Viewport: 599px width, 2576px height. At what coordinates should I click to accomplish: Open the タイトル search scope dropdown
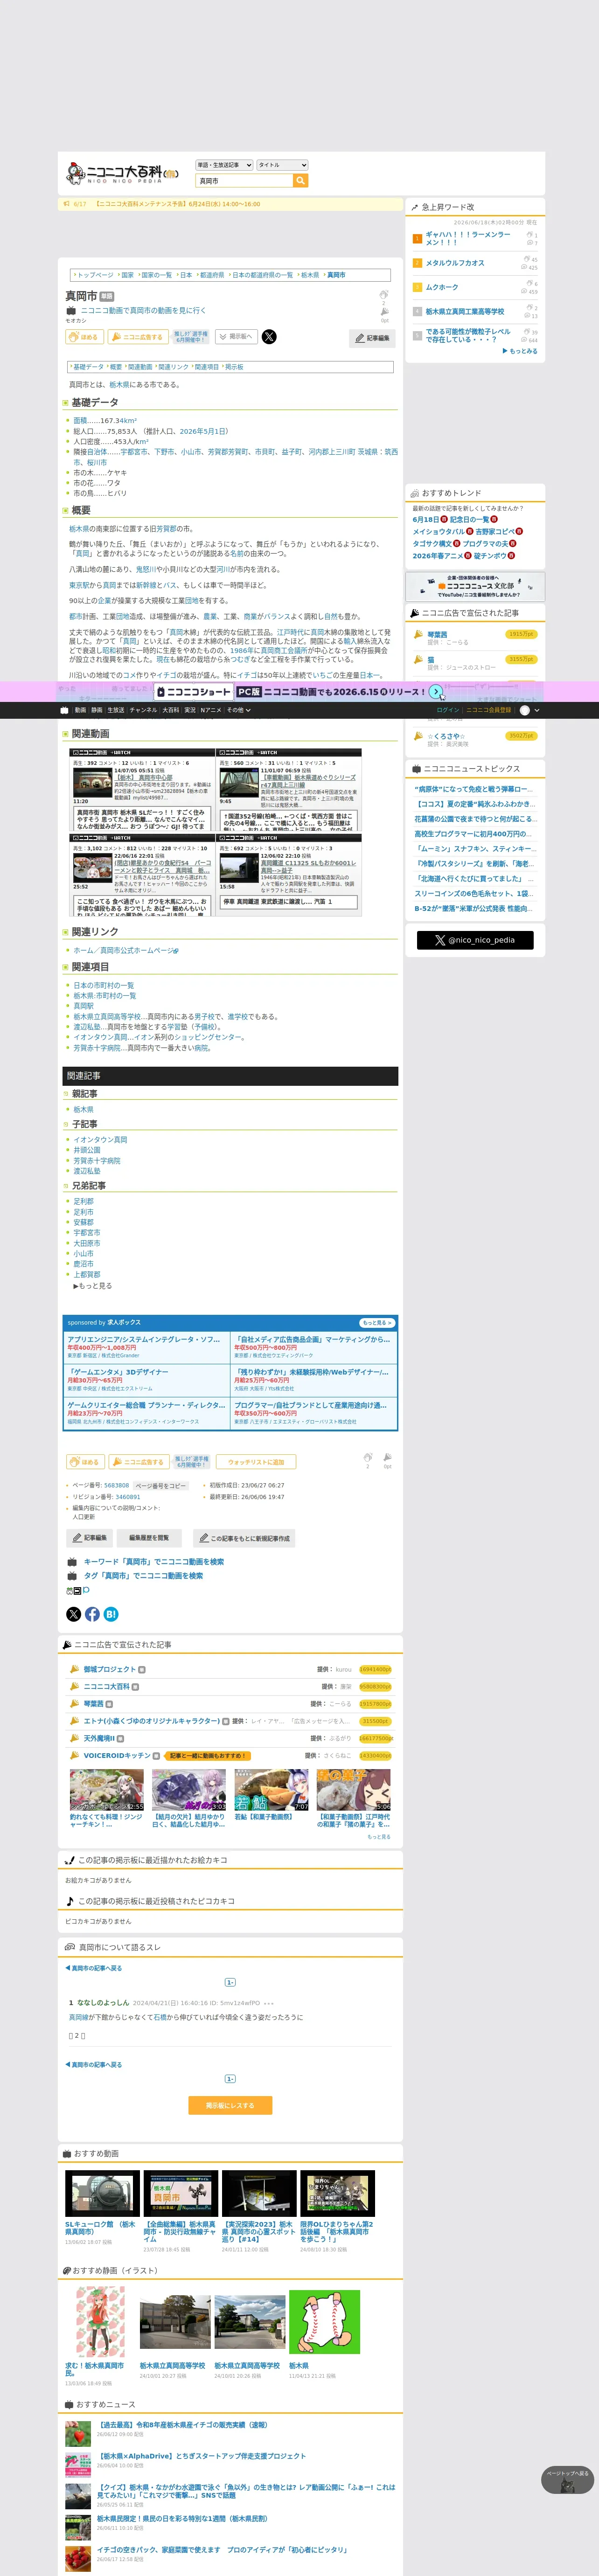(282, 165)
